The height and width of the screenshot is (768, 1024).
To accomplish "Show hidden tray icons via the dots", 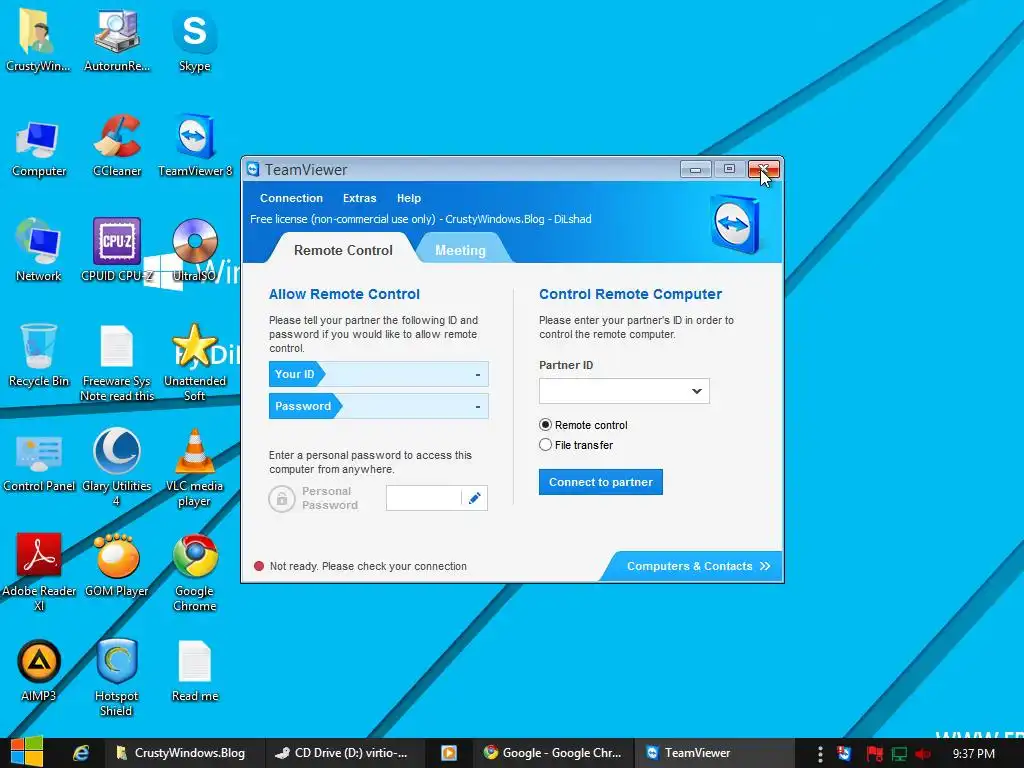I will coord(820,754).
